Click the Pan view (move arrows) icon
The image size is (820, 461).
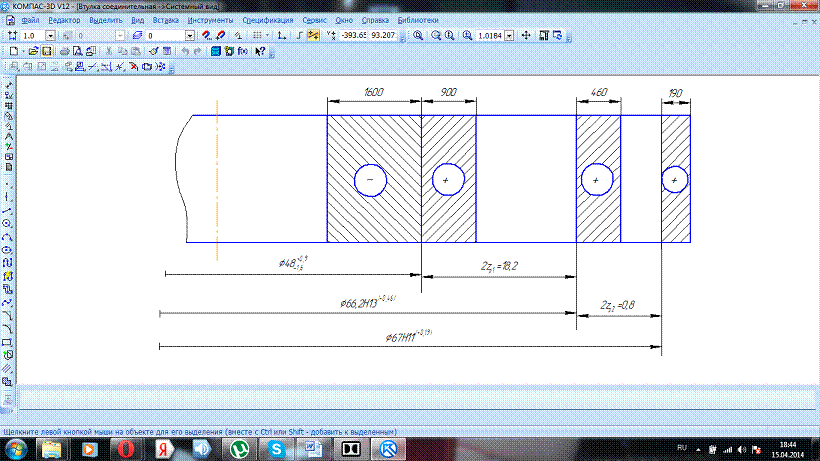pos(527,35)
